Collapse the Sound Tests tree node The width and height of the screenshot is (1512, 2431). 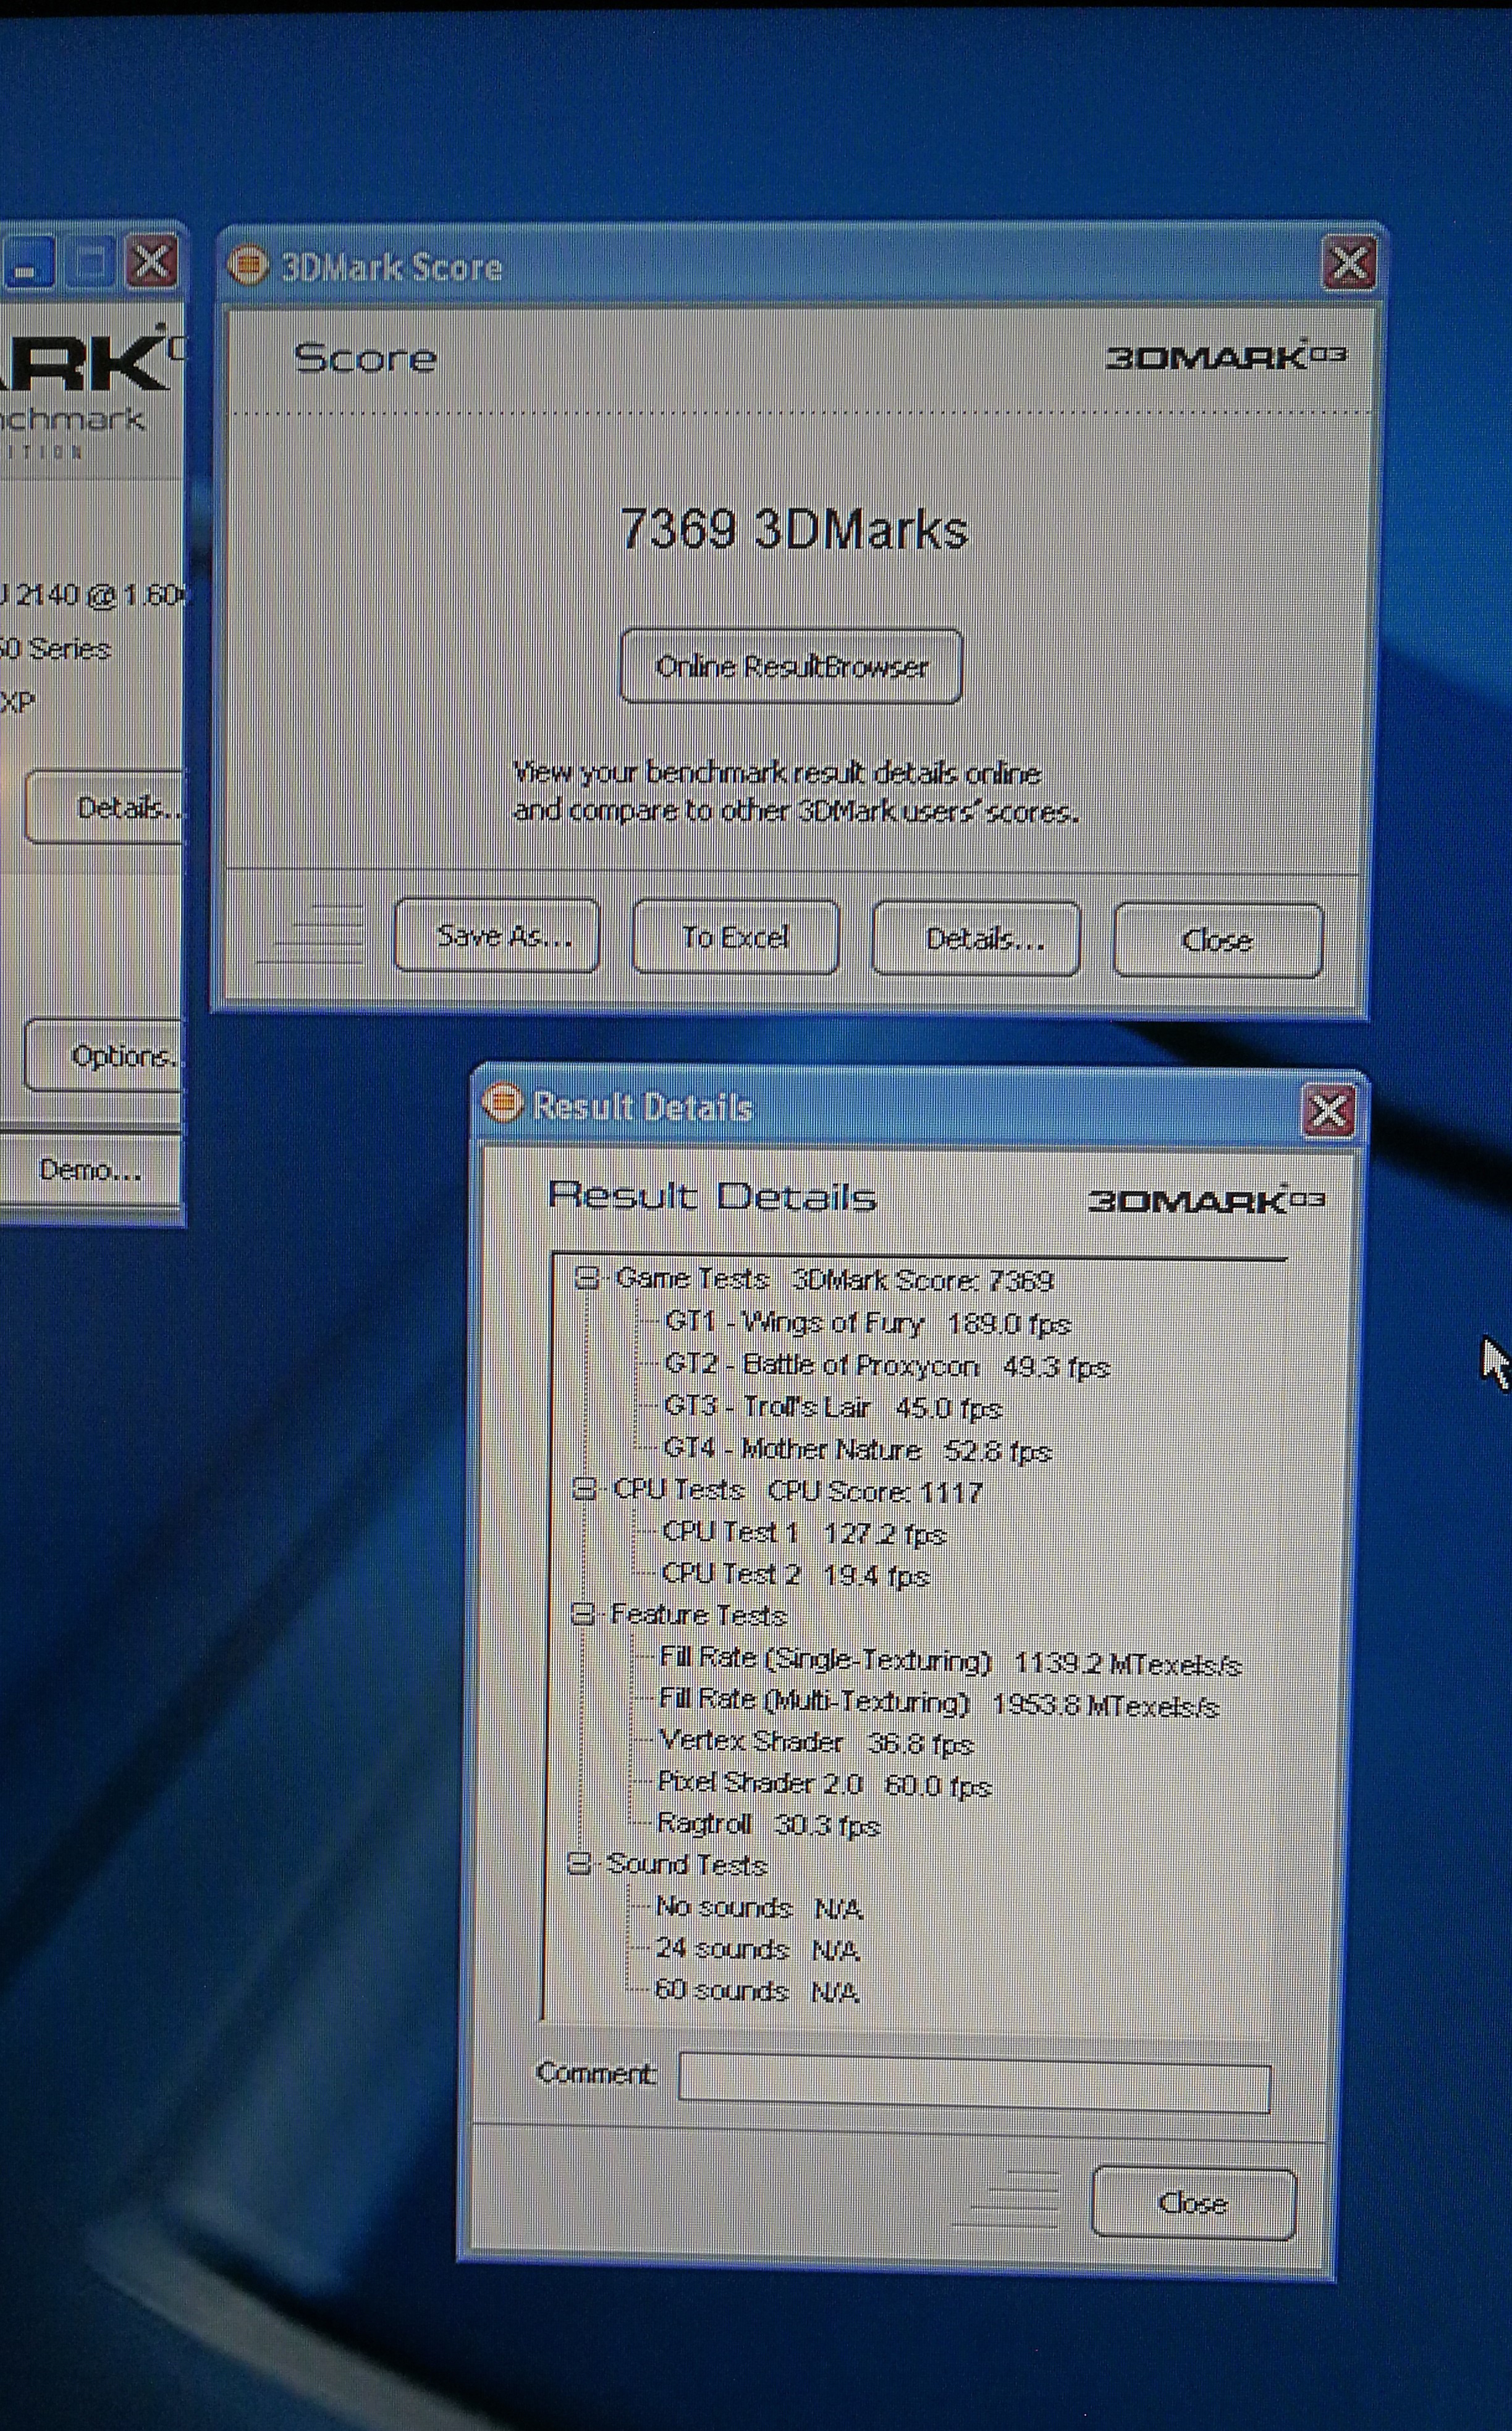[x=579, y=1863]
